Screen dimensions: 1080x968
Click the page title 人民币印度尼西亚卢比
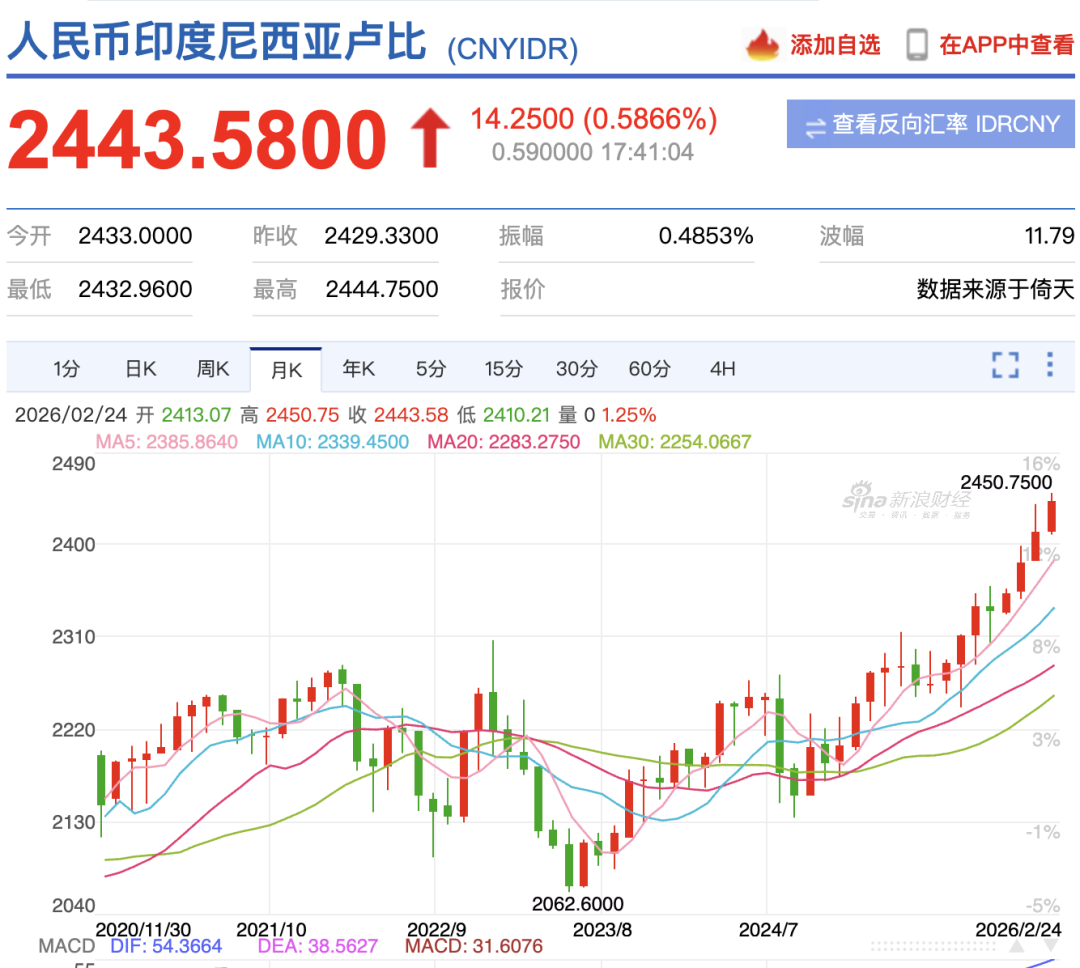pos(218,43)
